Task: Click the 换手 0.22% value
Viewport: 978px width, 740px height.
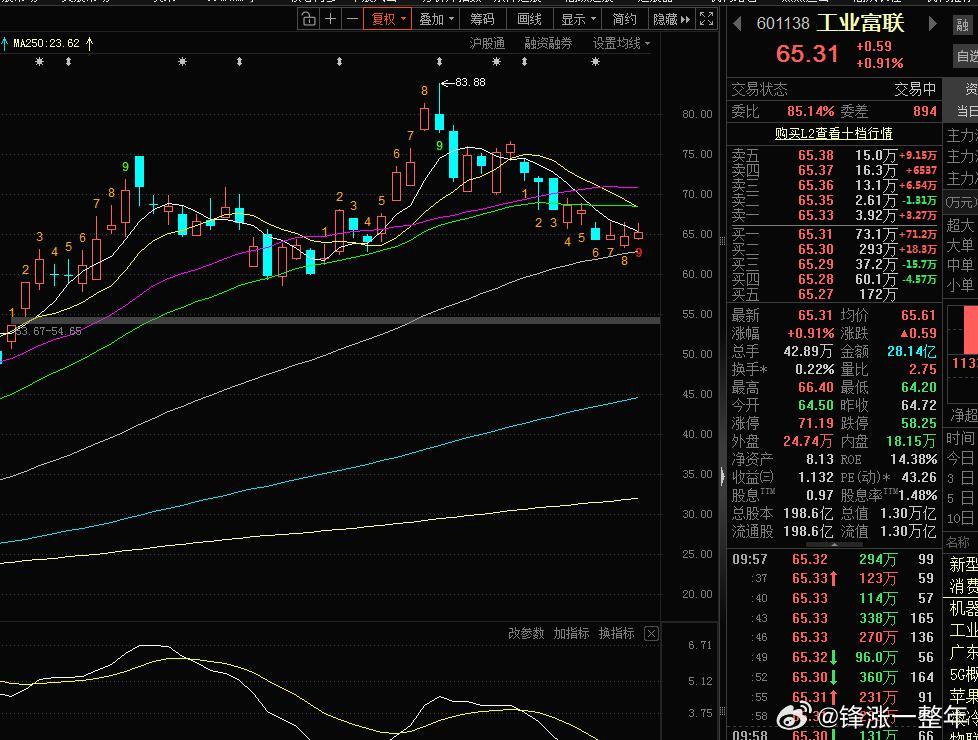Action: click(815, 369)
